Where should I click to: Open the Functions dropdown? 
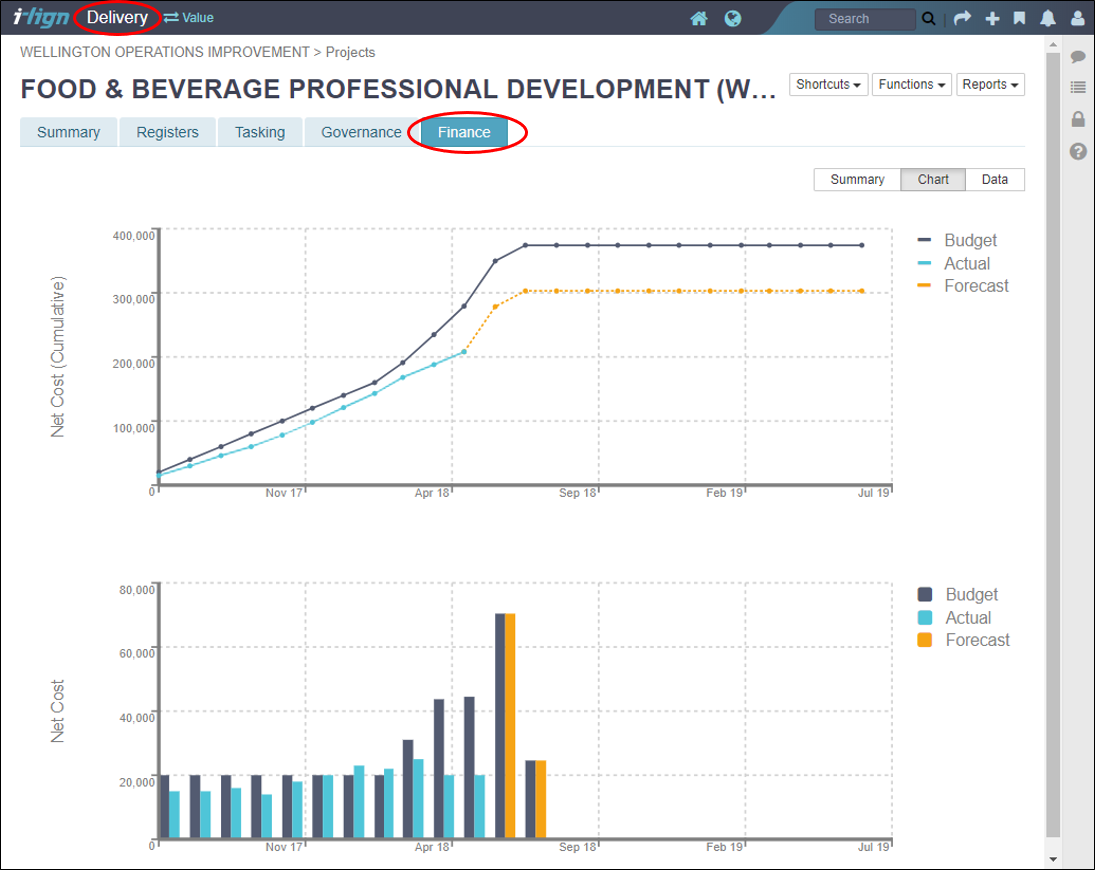911,84
